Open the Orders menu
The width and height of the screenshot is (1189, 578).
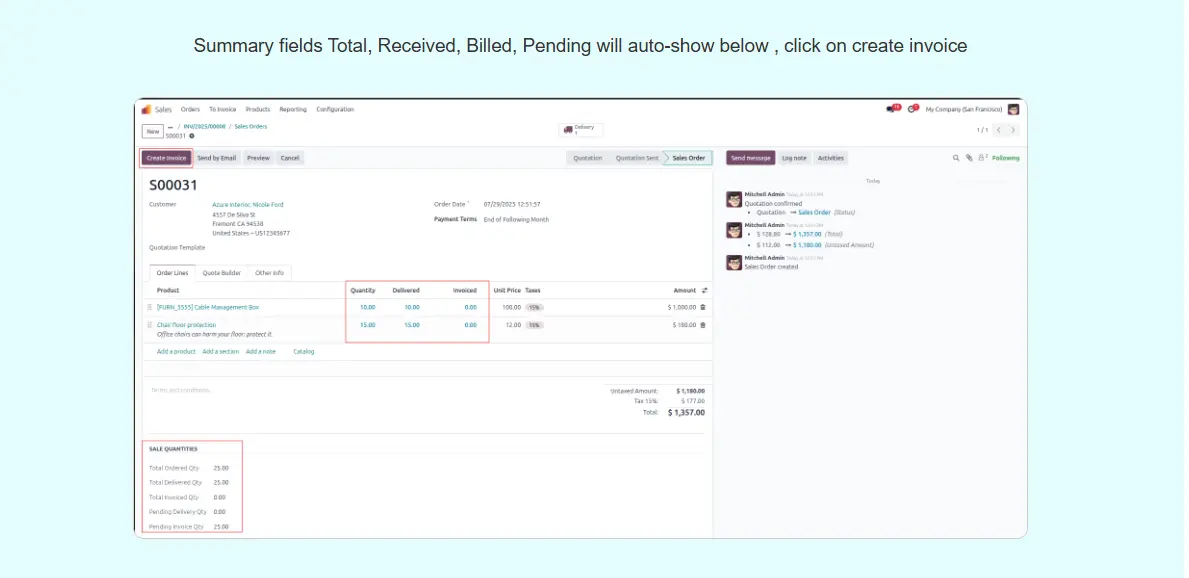[190, 109]
